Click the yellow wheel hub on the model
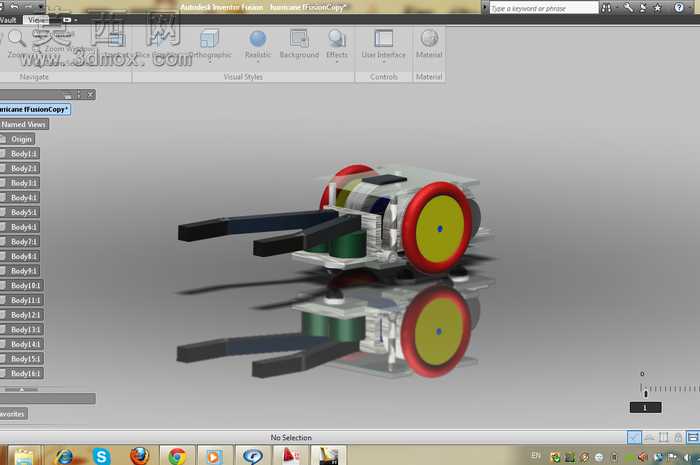This screenshot has height=465, width=700. (440, 228)
